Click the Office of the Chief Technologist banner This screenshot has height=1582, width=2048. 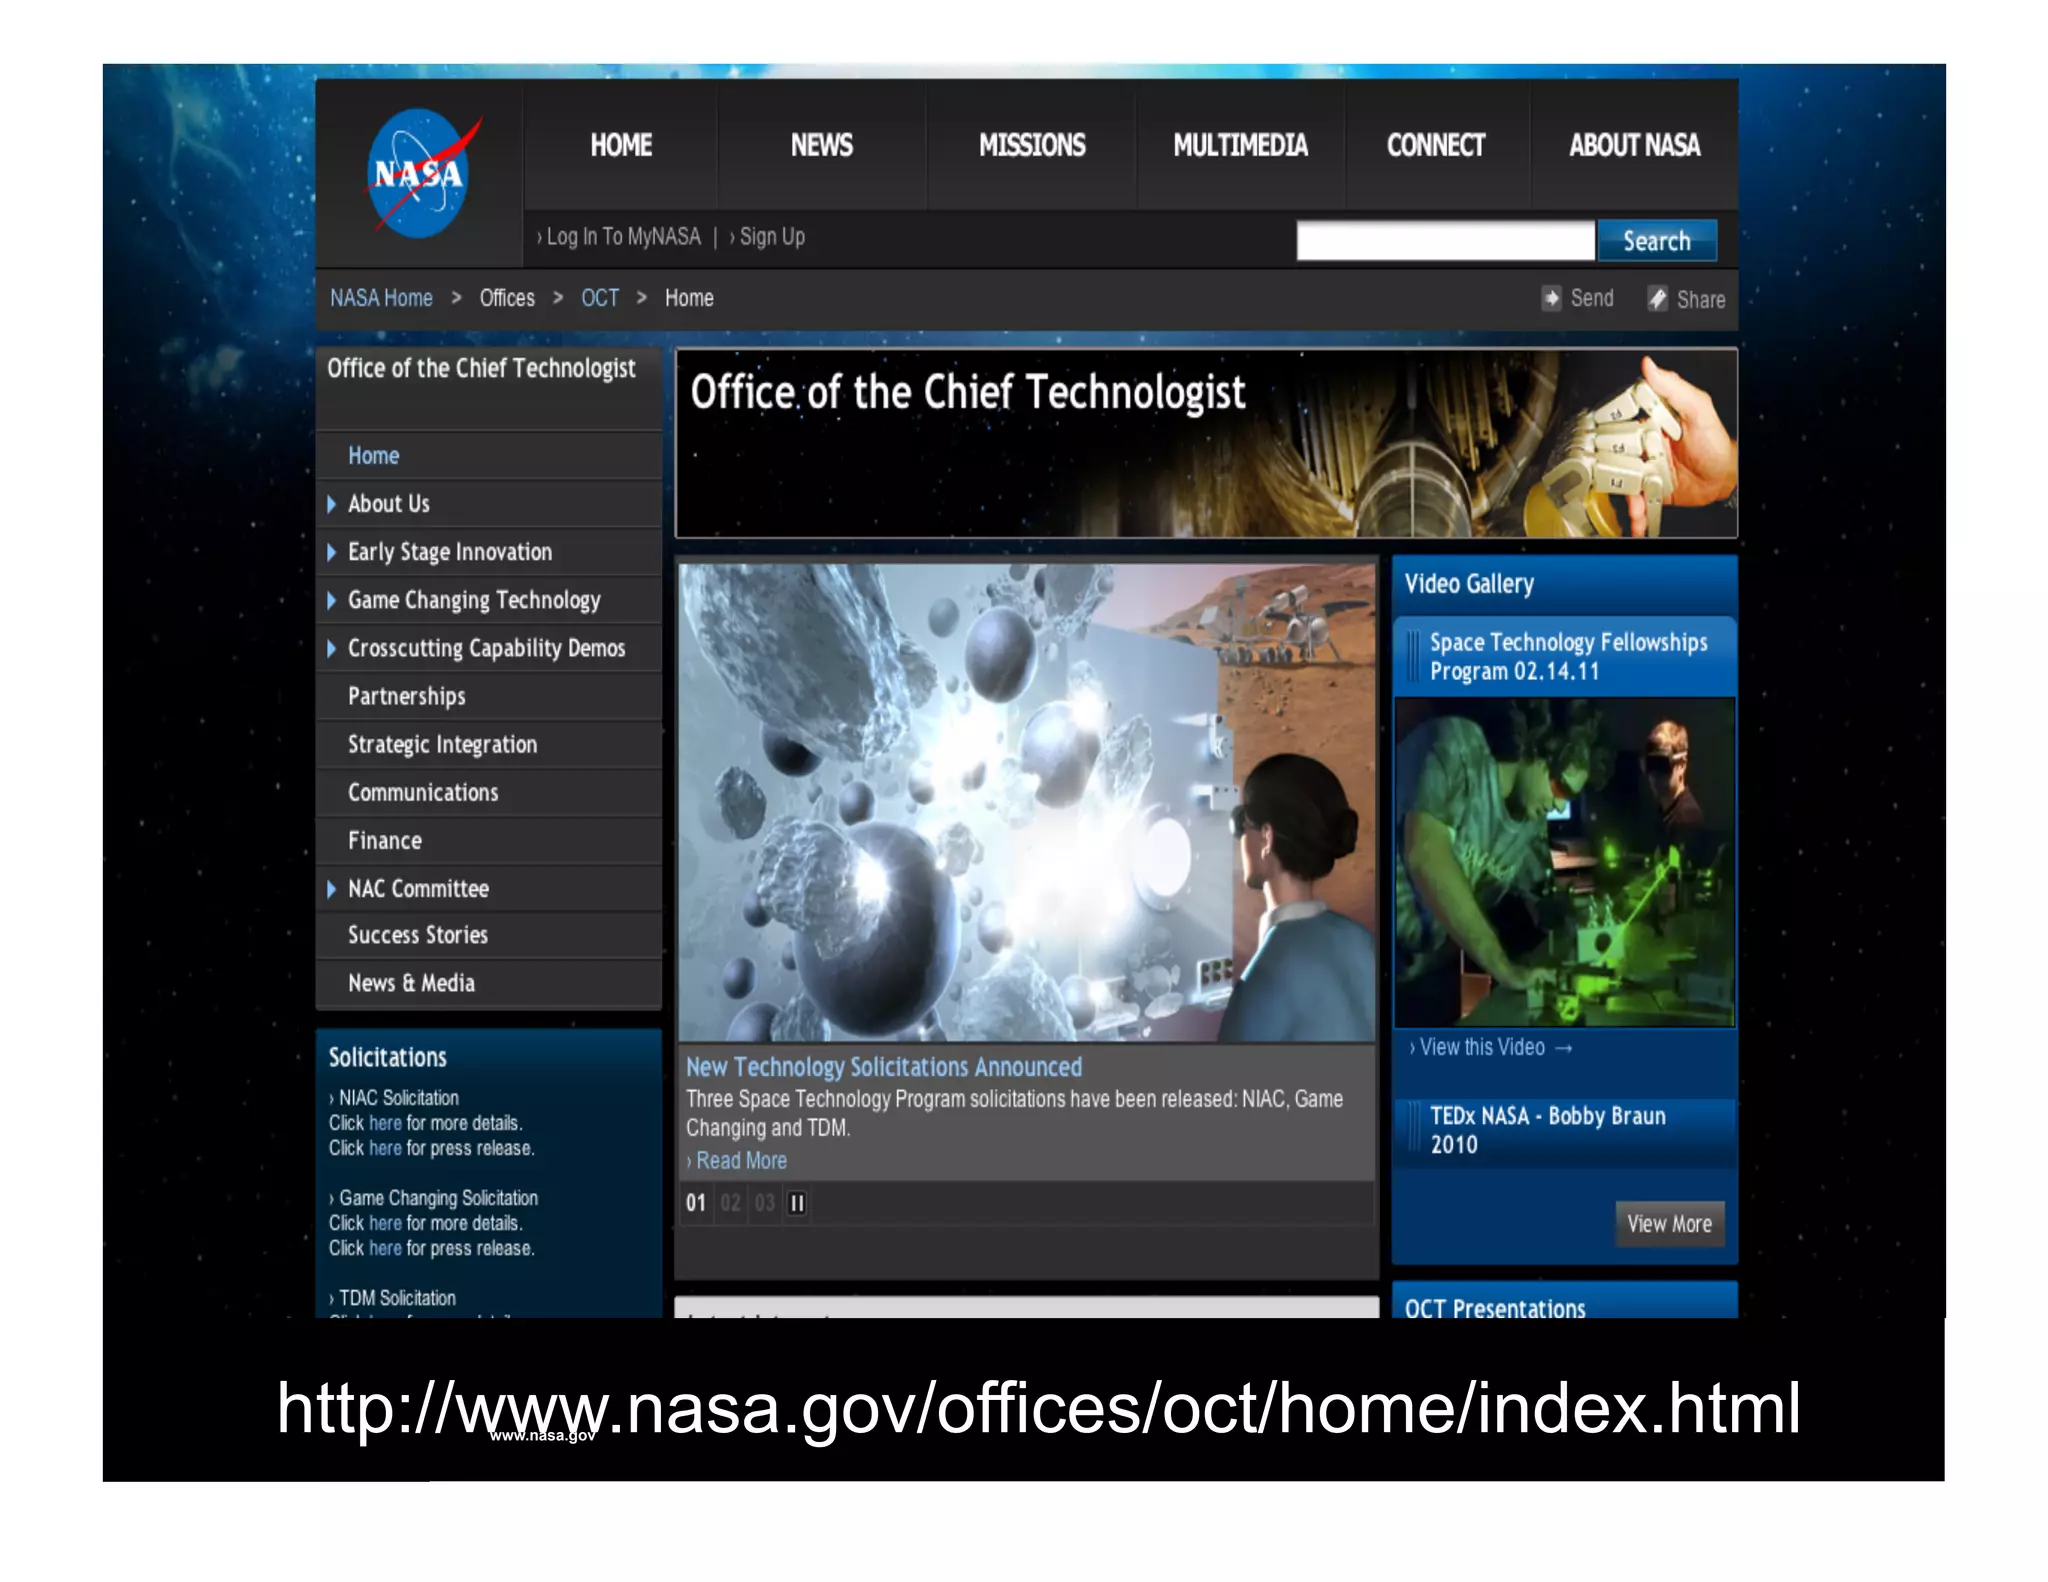click(x=1206, y=443)
